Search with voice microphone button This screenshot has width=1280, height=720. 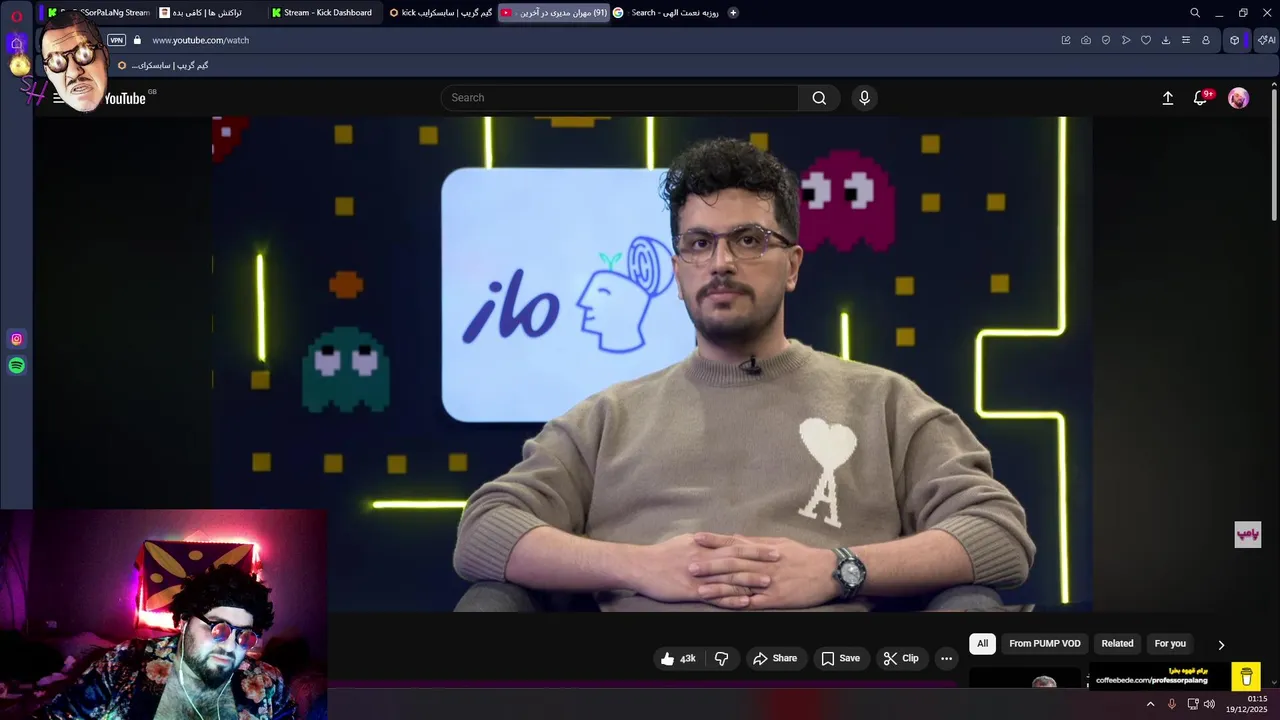(865, 98)
